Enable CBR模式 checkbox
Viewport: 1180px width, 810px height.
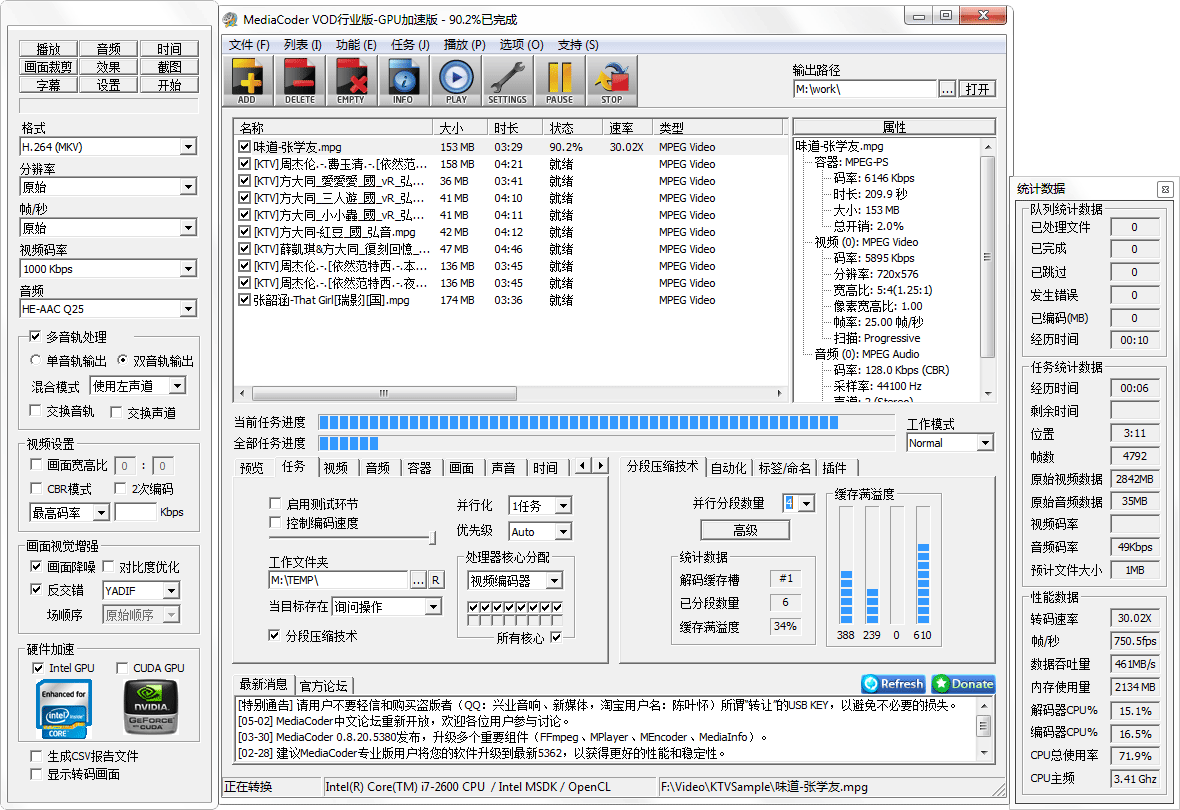35,488
